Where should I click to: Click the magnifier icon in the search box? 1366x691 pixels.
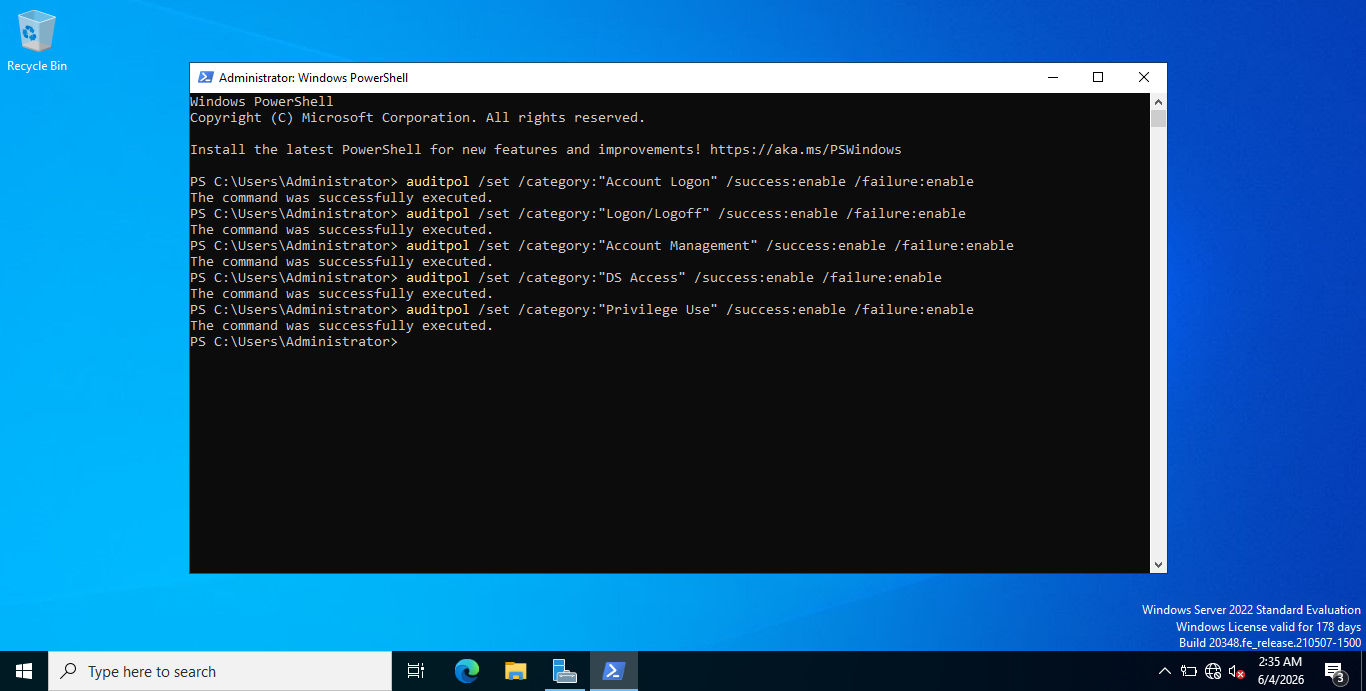pyautogui.click(x=69, y=671)
